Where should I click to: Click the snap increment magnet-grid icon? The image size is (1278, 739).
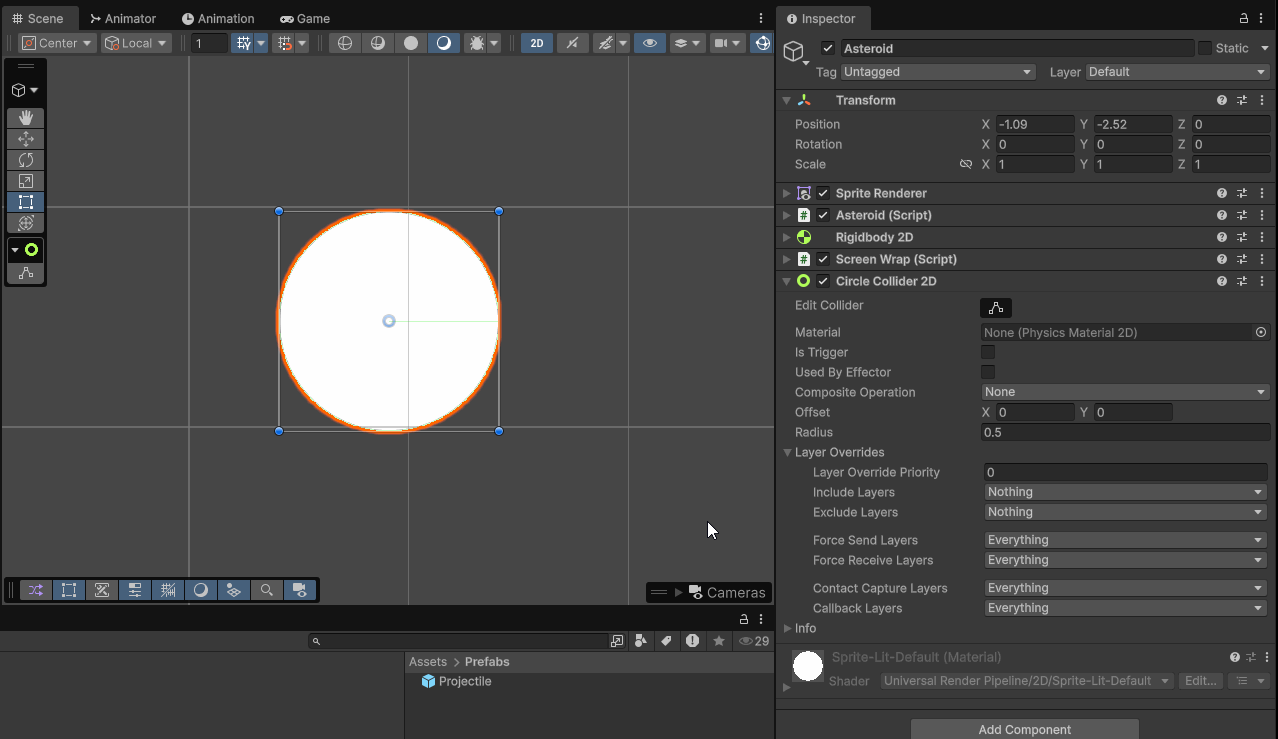tap(285, 43)
